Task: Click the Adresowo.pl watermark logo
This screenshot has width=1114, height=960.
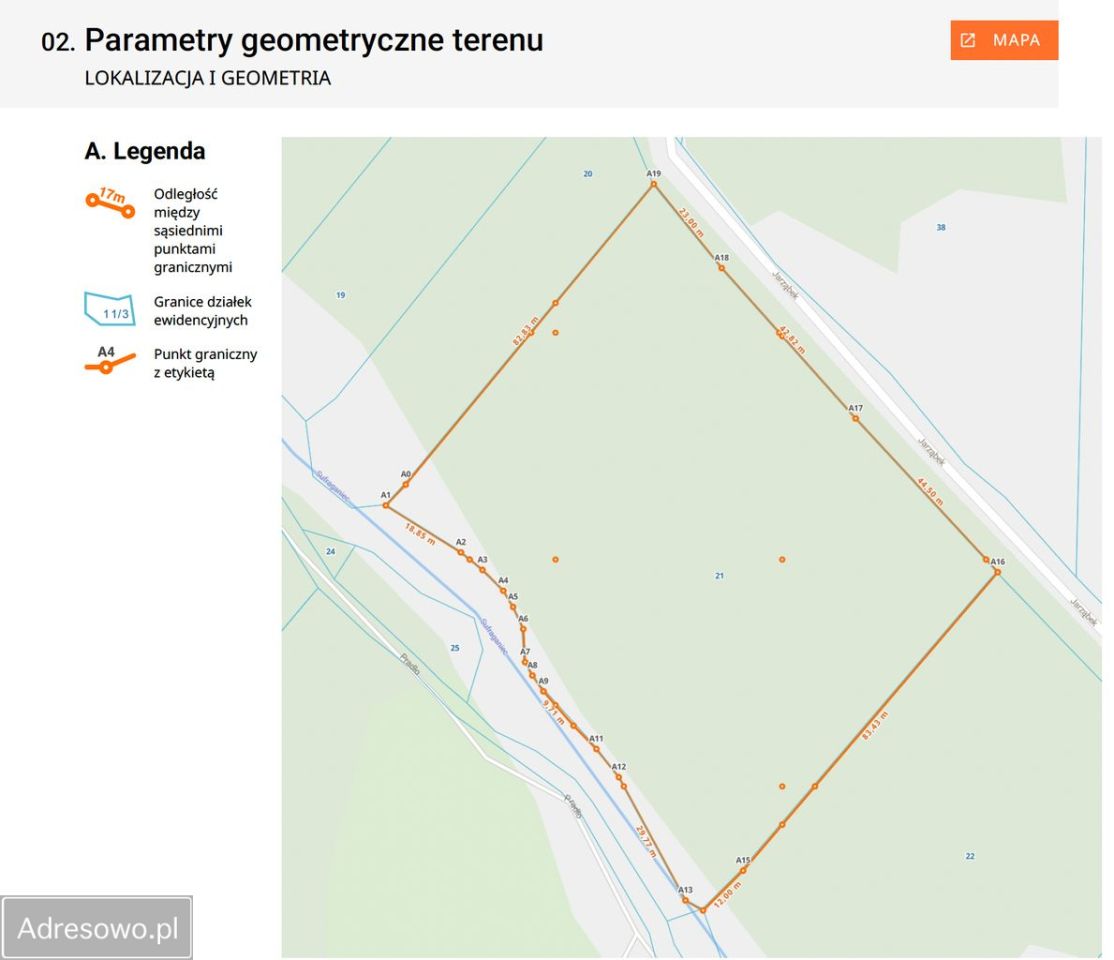Action: coord(97,927)
